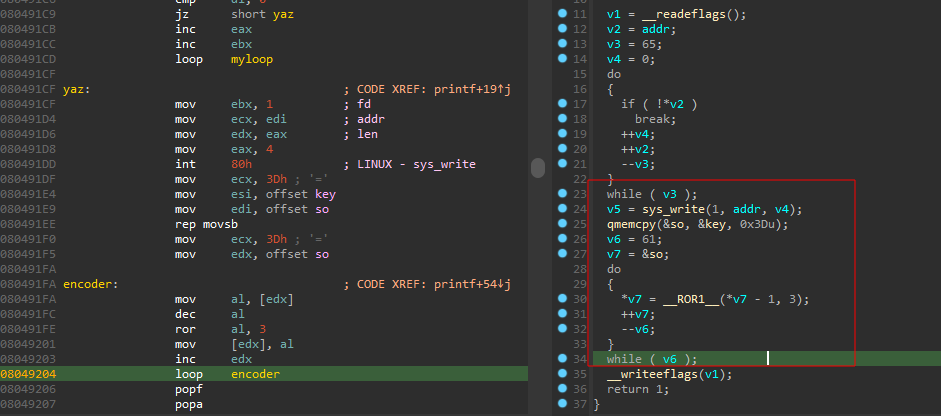Click the scrollbar thumb between the two views

pos(538,167)
